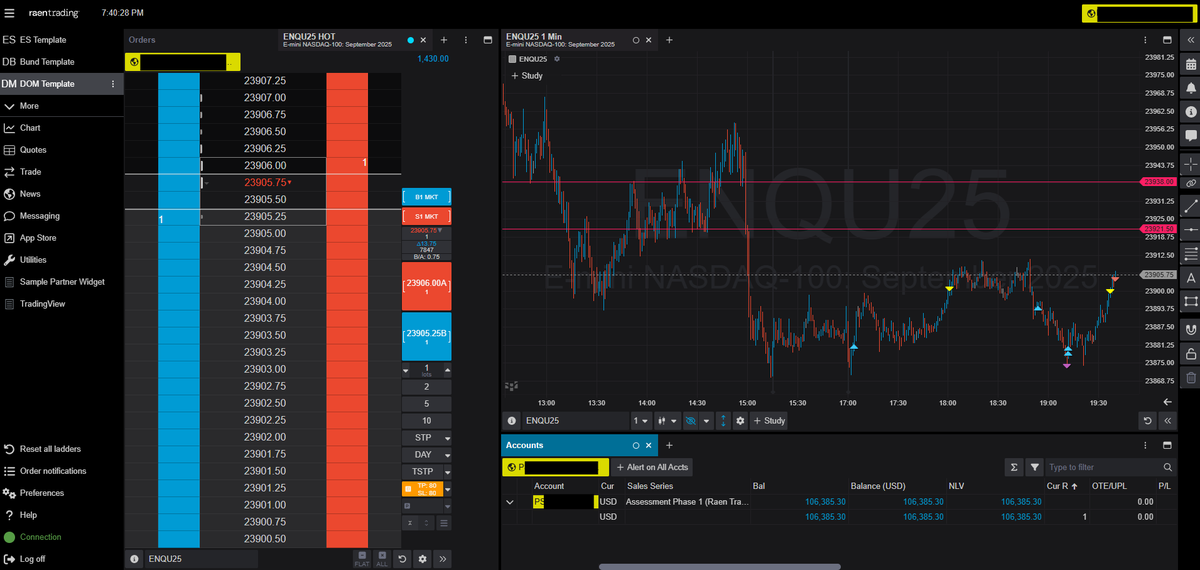Click the 5 lots quantity button
Screen dimensions: 1200x570
[426, 404]
